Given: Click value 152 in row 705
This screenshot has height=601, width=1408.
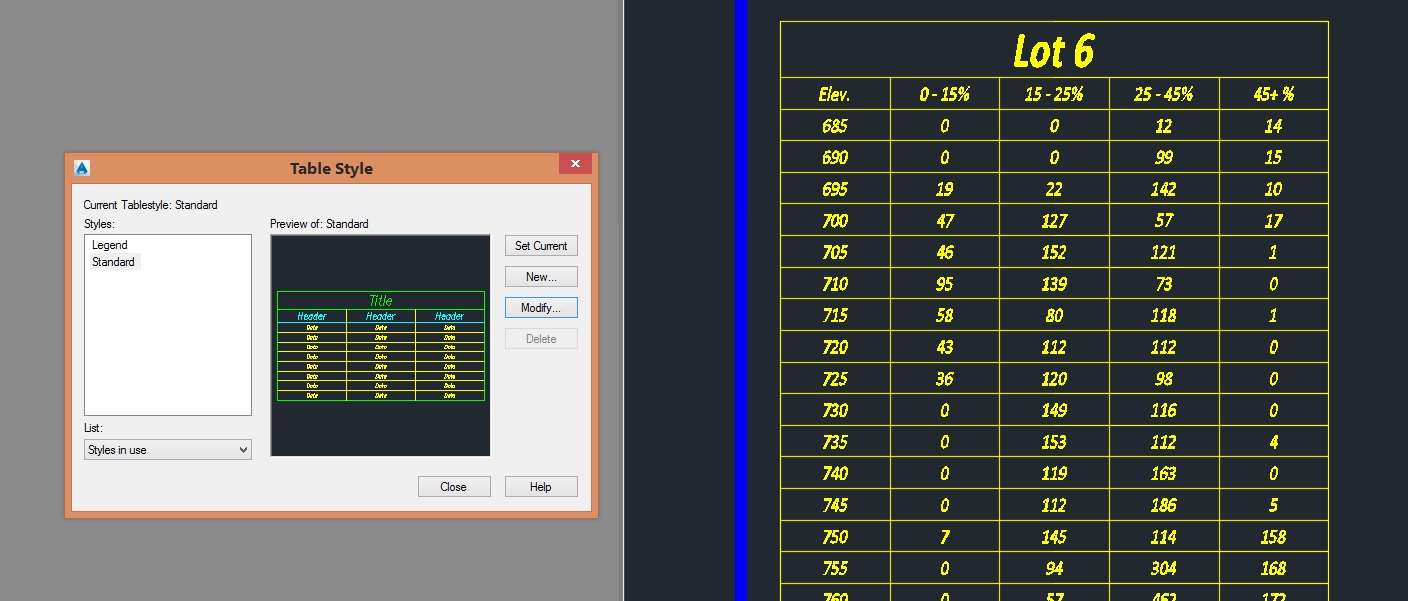Looking at the screenshot, I should tap(1054, 252).
